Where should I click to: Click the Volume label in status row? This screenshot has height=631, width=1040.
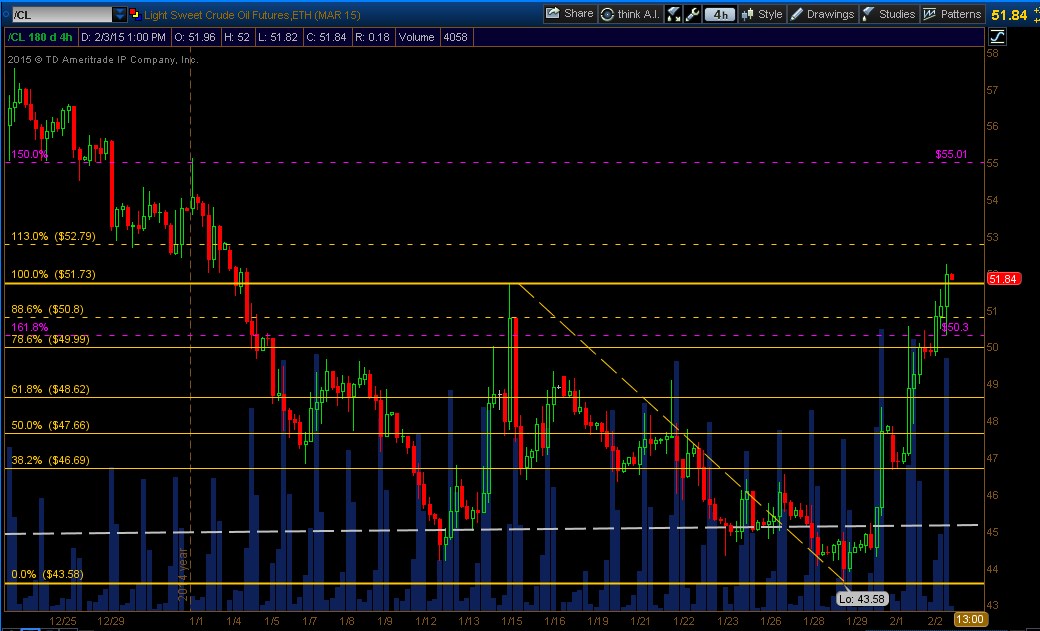(x=417, y=37)
